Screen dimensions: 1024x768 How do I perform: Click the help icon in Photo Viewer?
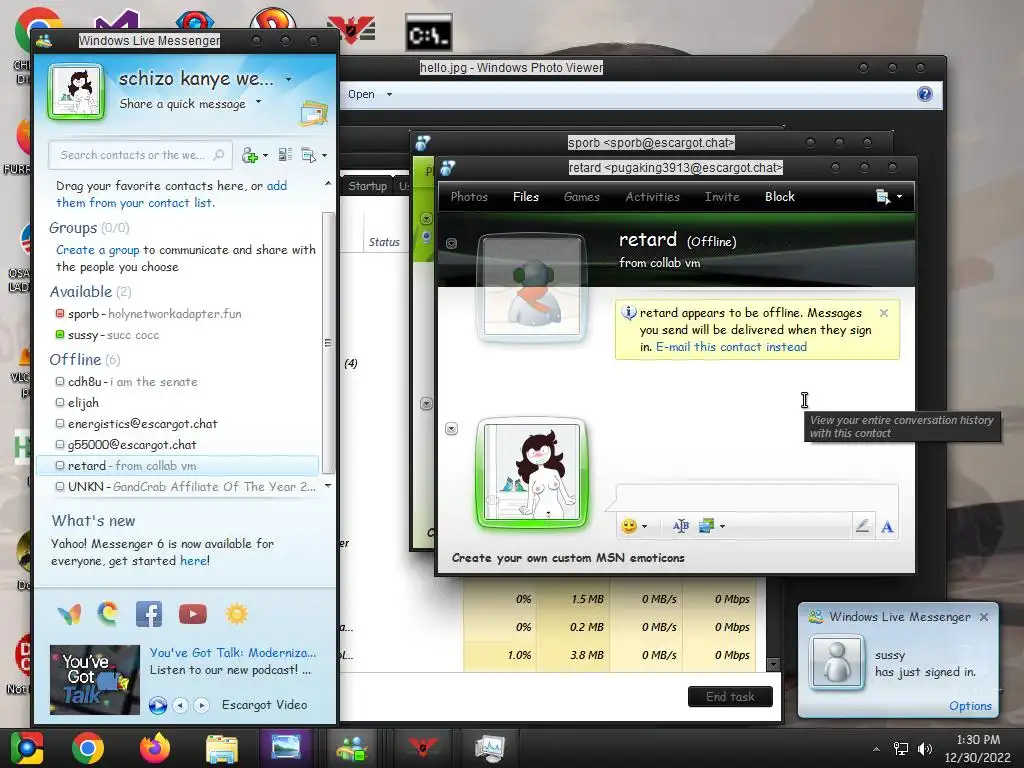tap(925, 94)
